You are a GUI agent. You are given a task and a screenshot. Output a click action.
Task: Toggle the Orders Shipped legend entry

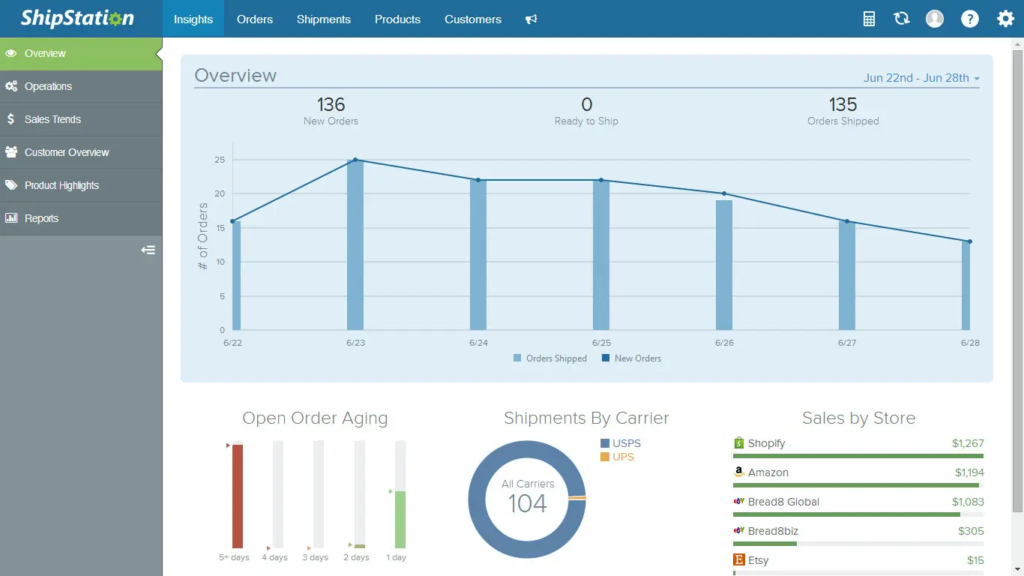(x=548, y=358)
